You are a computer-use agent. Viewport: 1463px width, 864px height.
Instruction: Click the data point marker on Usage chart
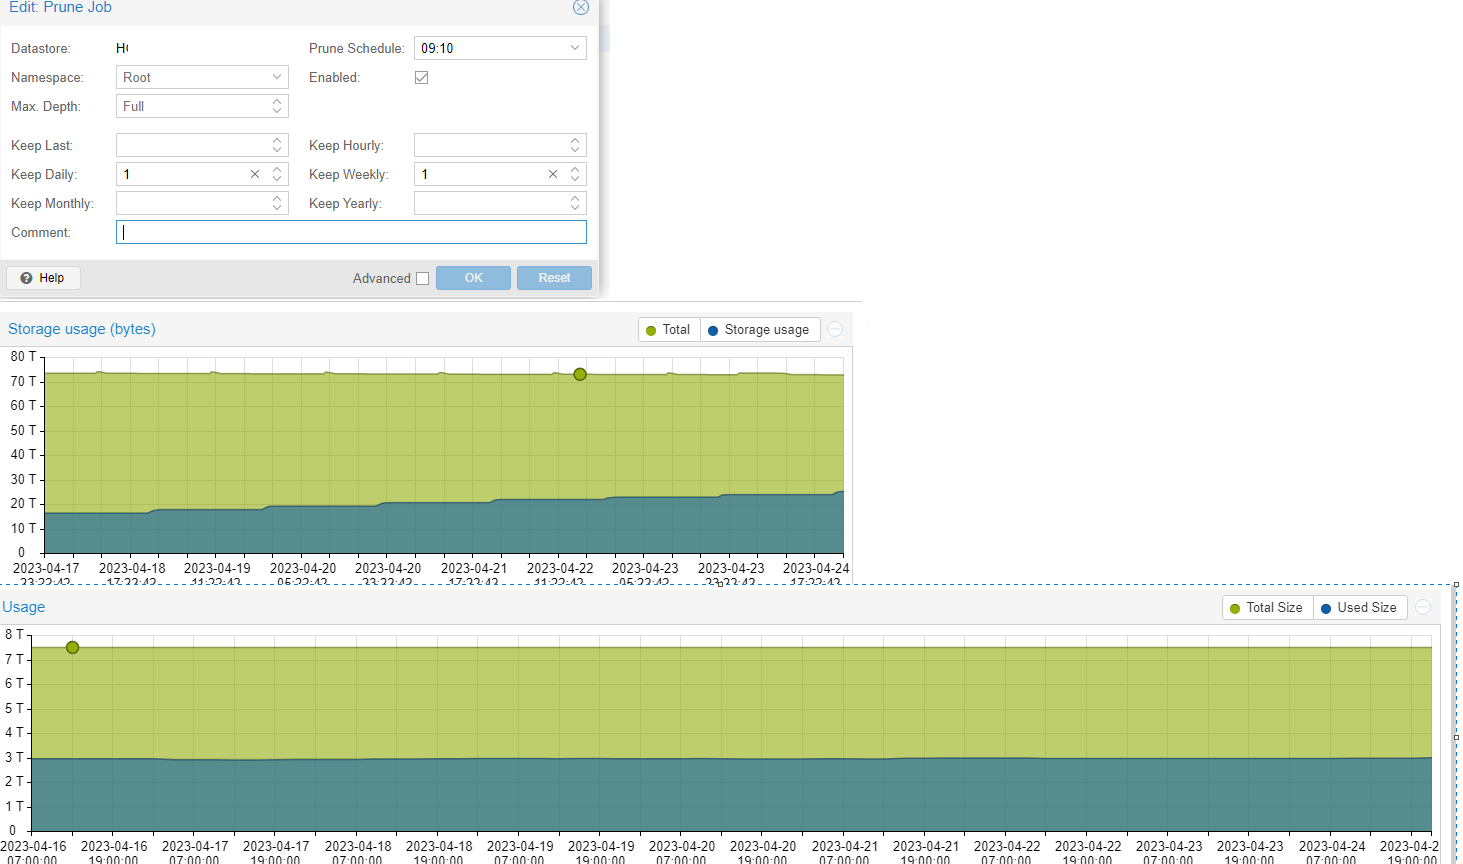72,647
